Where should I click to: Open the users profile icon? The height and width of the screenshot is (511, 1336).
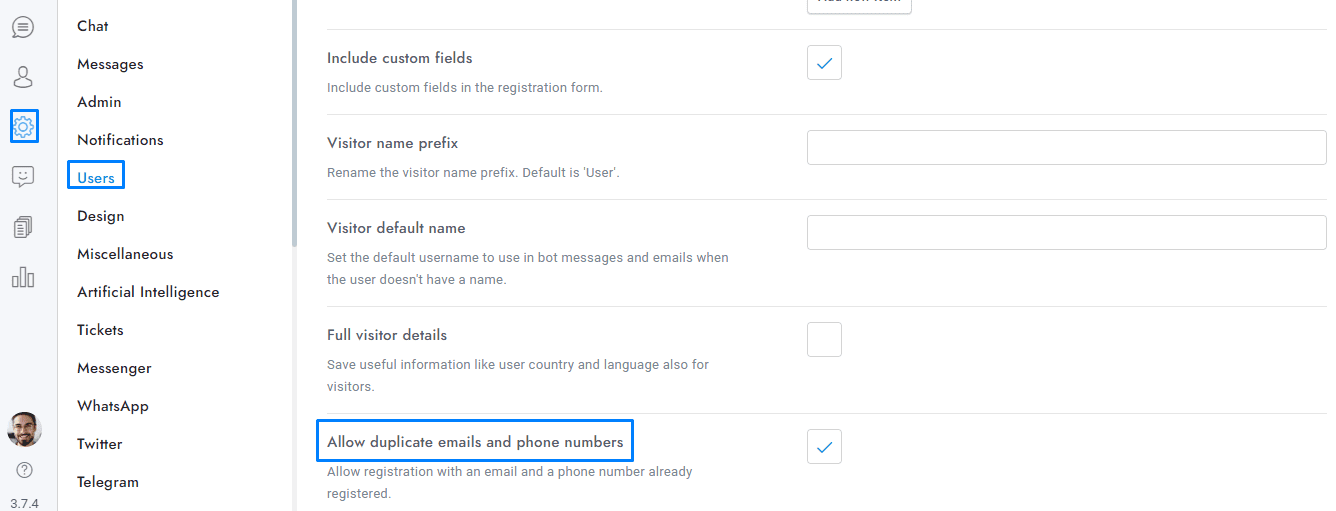(23, 77)
